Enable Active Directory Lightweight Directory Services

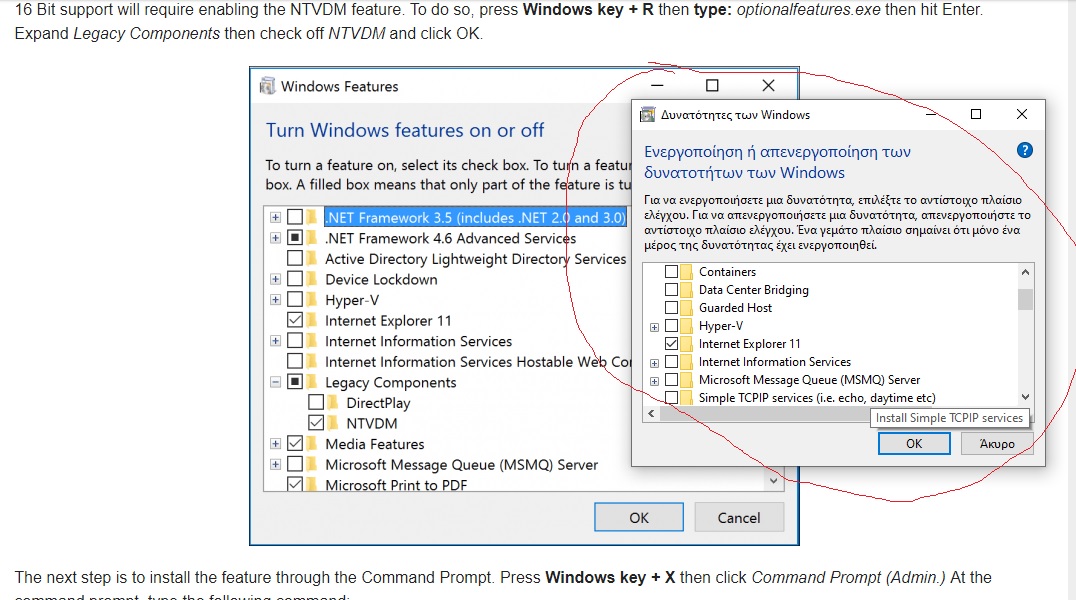[295, 258]
